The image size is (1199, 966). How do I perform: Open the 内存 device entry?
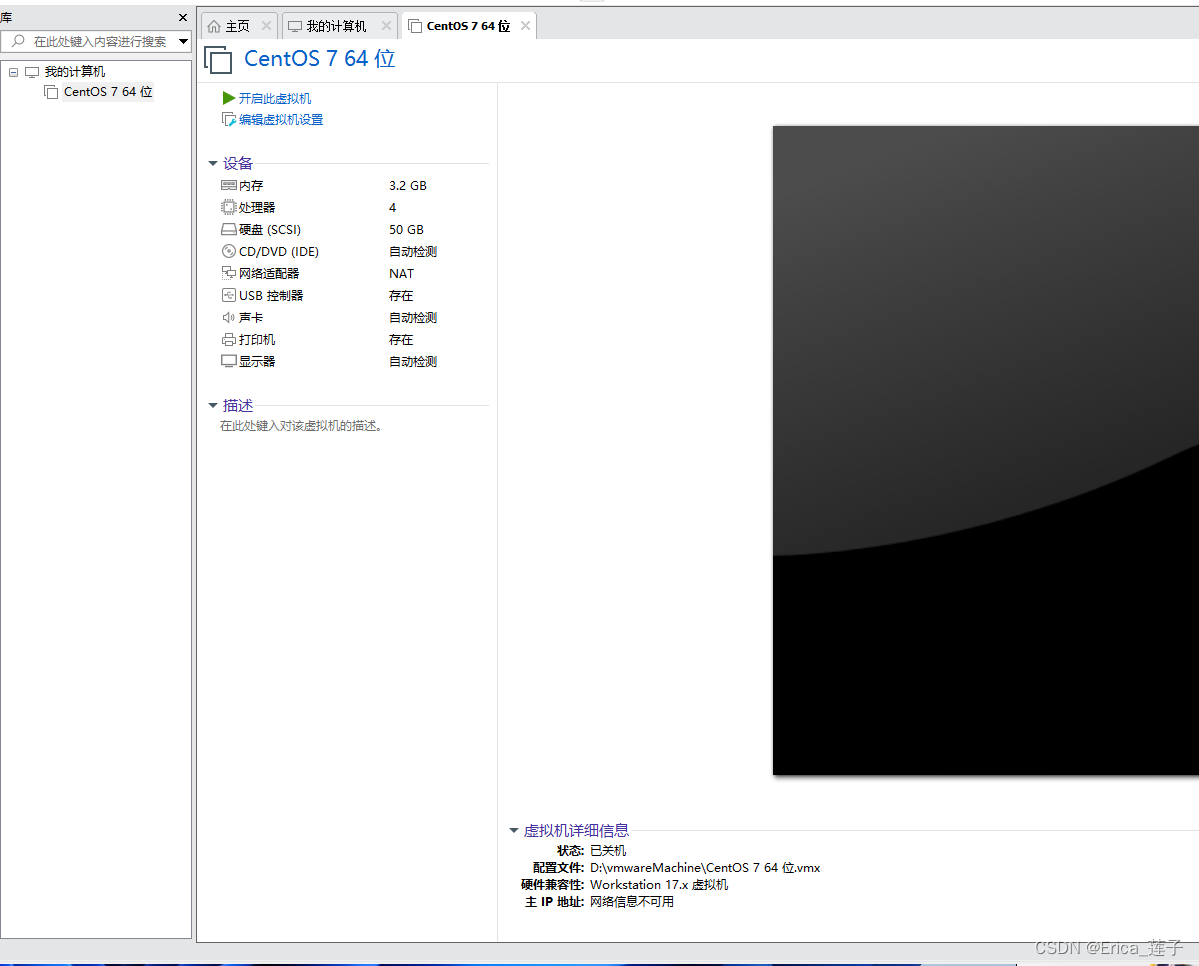[x=251, y=185]
